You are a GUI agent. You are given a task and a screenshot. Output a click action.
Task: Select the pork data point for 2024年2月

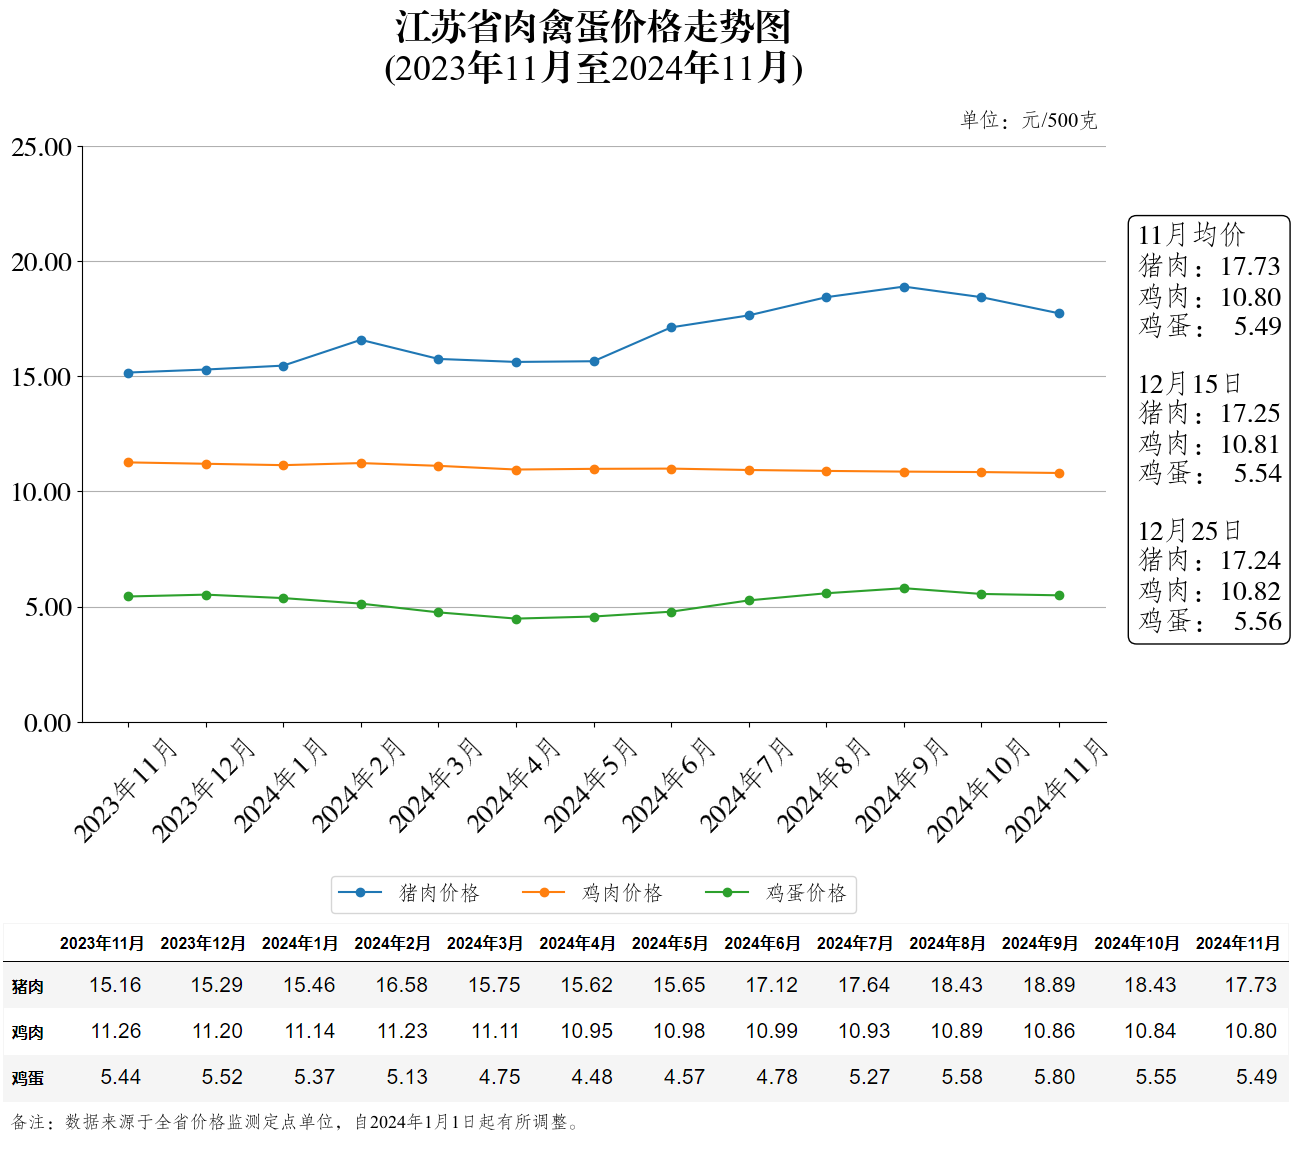coord(361,340)
